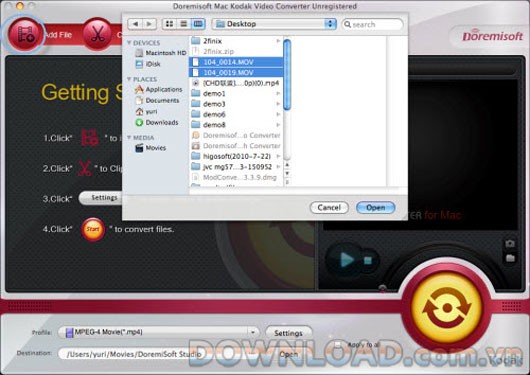Click the Doremisoft logo

coord(492,36)
